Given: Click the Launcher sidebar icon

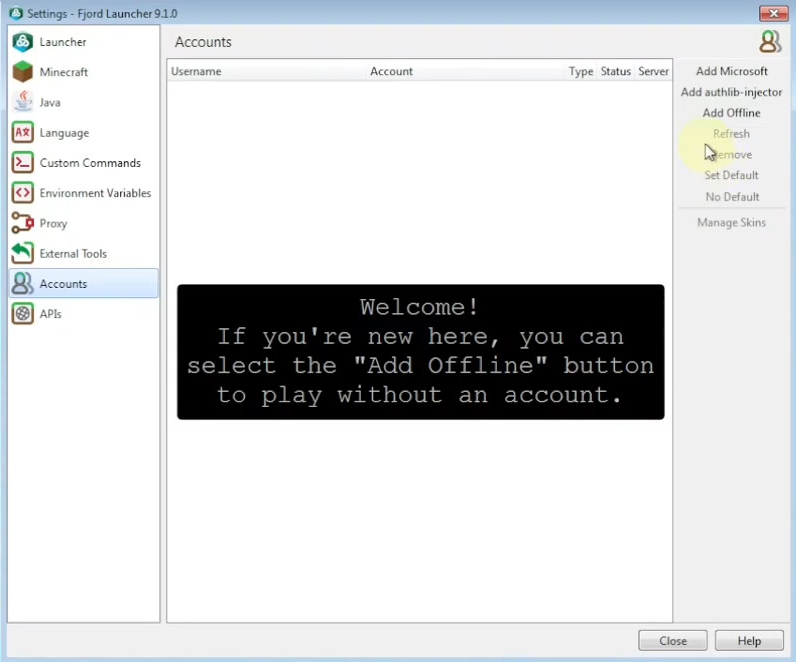Looking at the screenshot, I should pos(22,42).
